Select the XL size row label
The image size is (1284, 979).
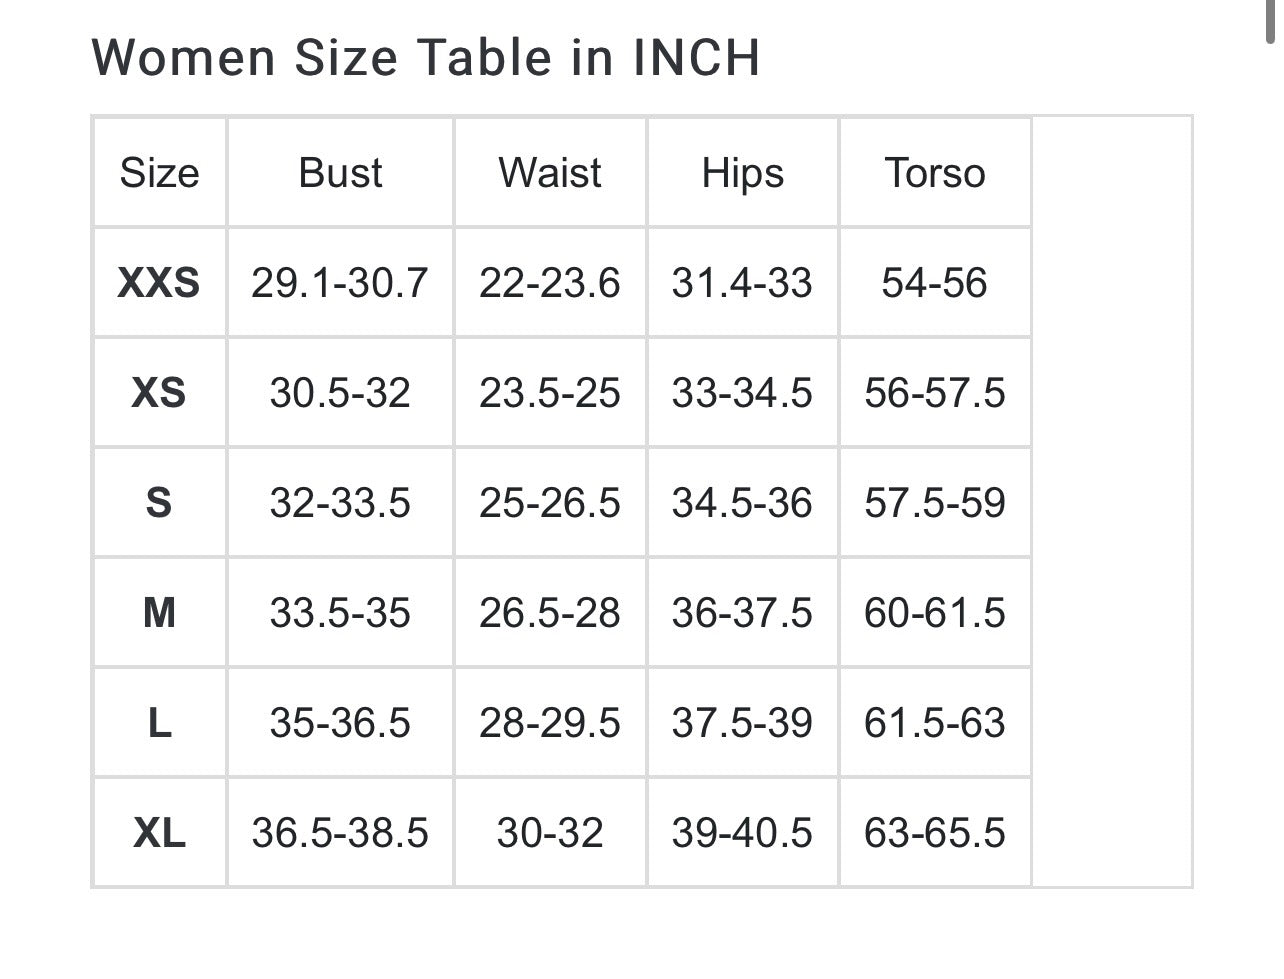coord(159,833)
